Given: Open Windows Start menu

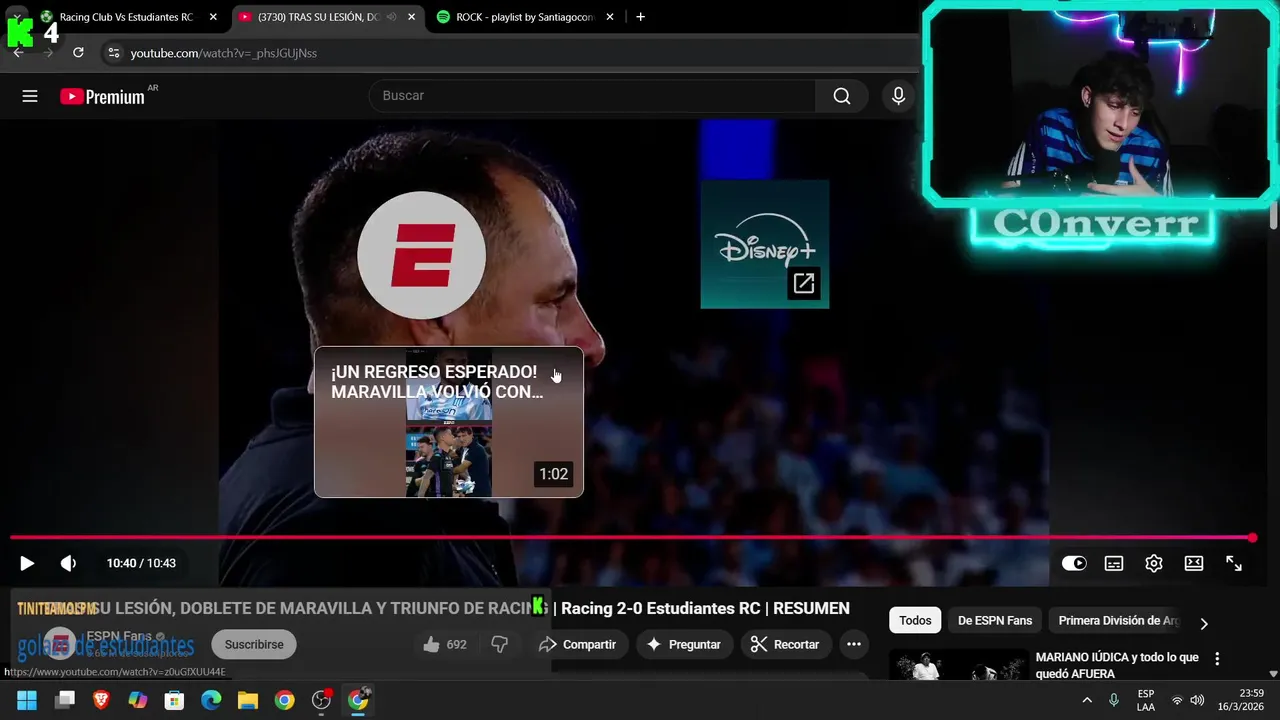Looking at the screenshot, I should (x=27, y=700).
